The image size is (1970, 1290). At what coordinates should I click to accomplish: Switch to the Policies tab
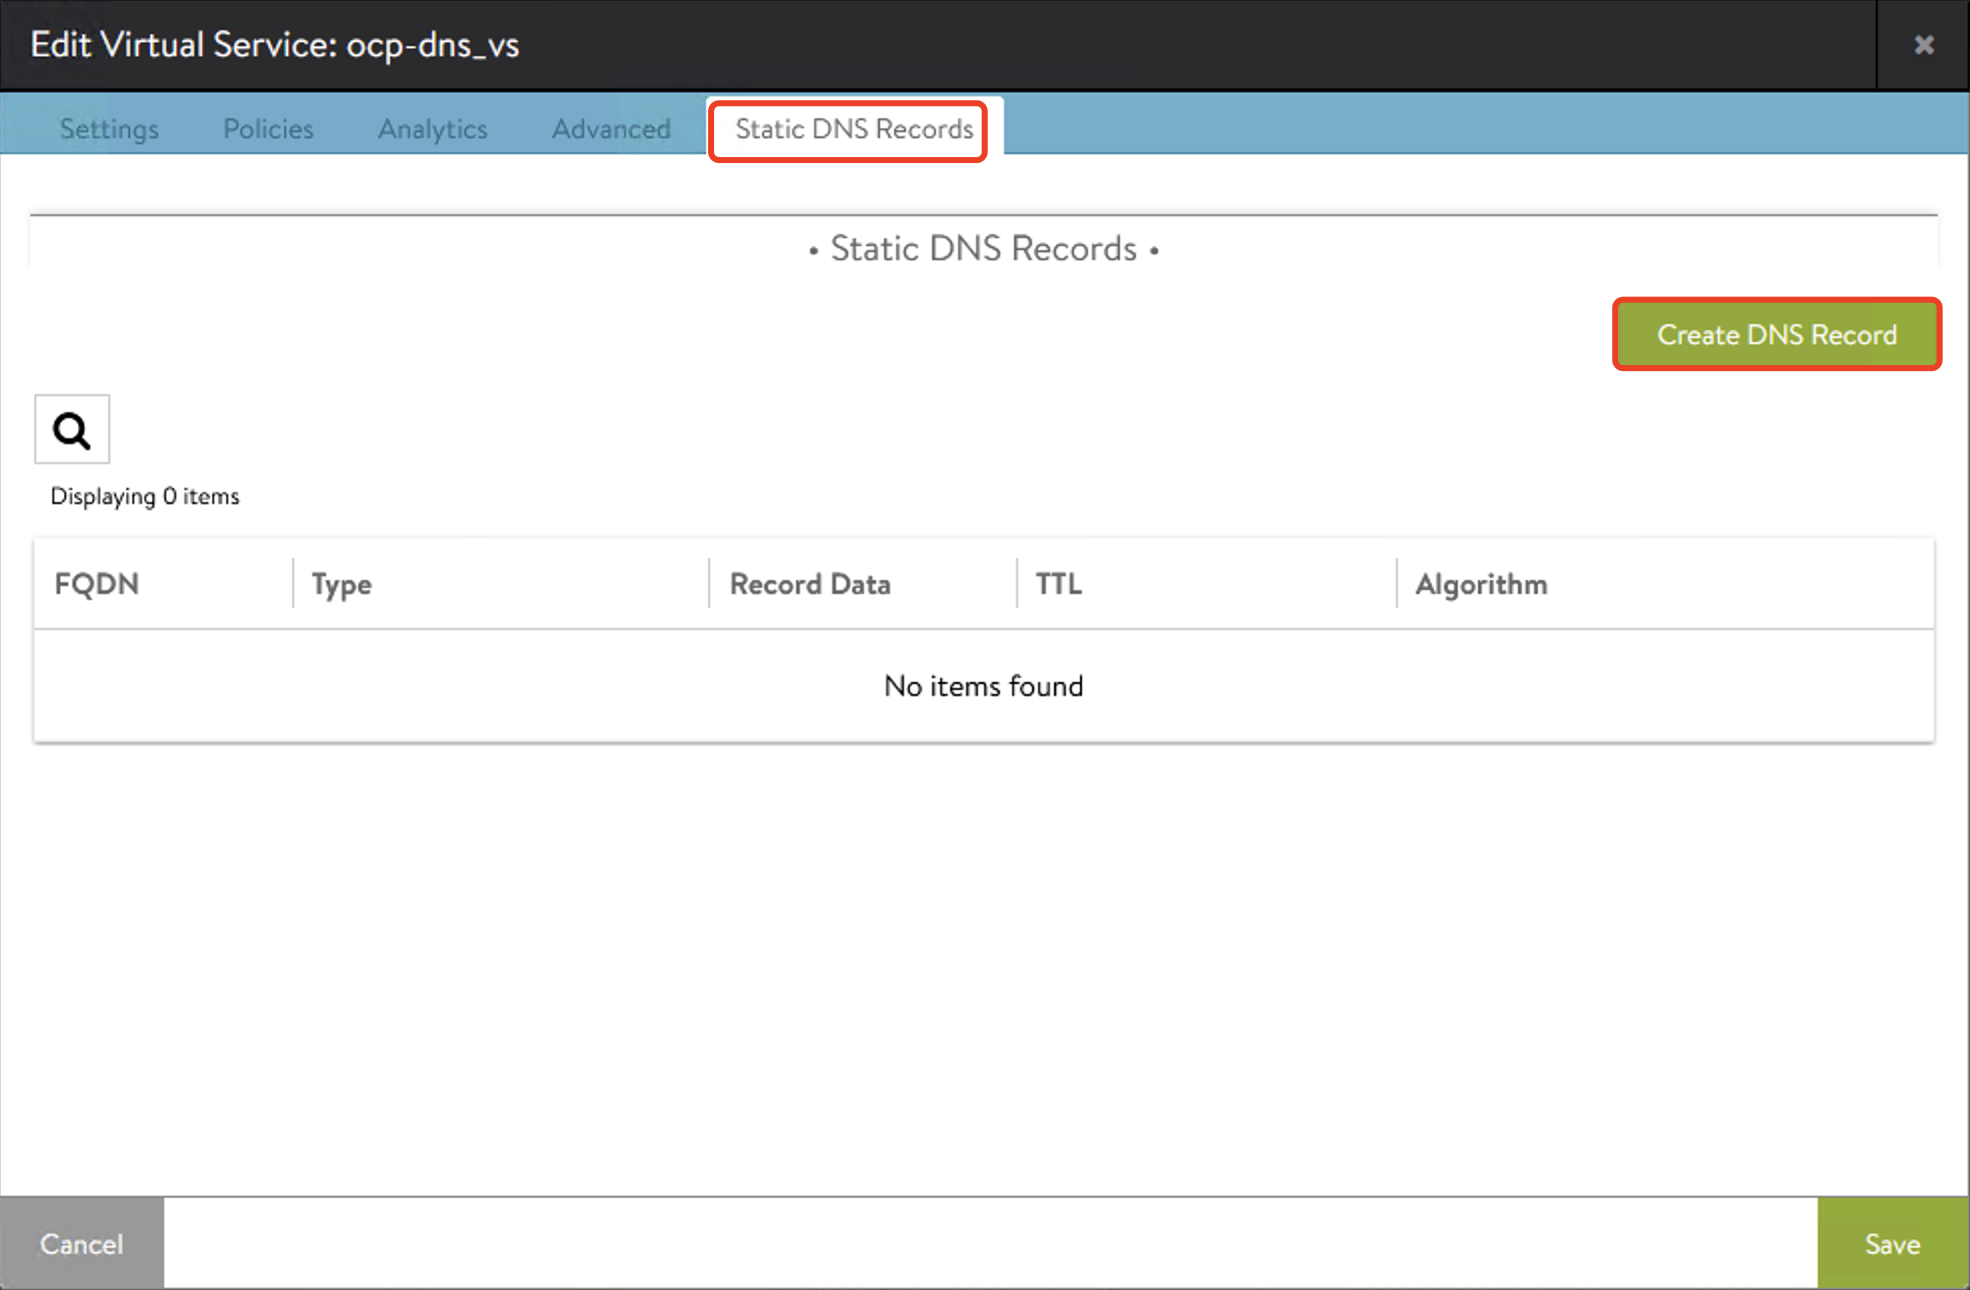[268, 129]
